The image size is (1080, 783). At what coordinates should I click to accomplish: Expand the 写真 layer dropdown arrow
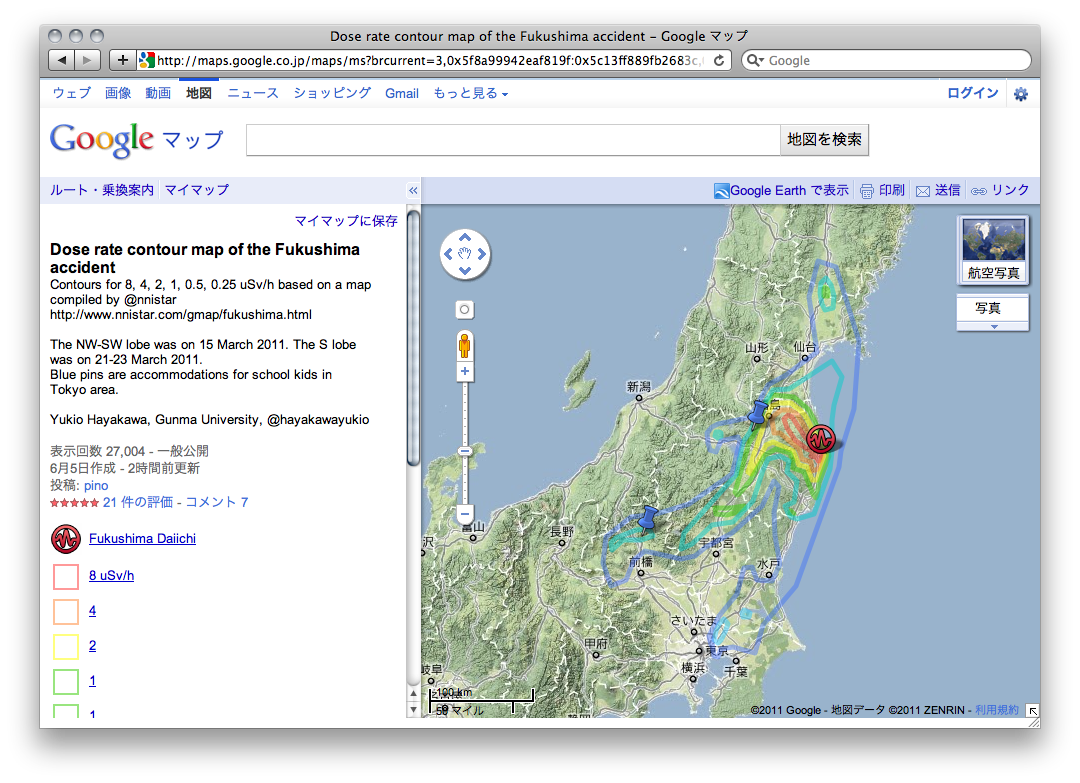click(991, 327)
